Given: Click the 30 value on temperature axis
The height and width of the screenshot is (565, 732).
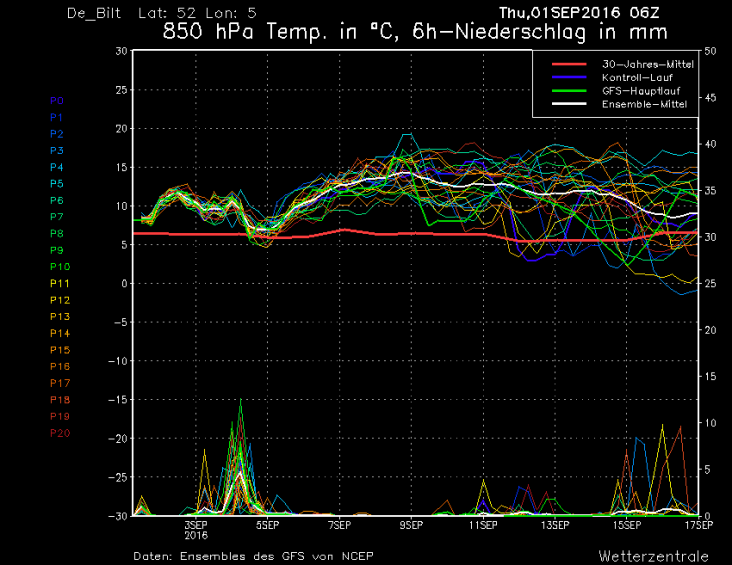Looking at the screenshot, I should point(121,51).
